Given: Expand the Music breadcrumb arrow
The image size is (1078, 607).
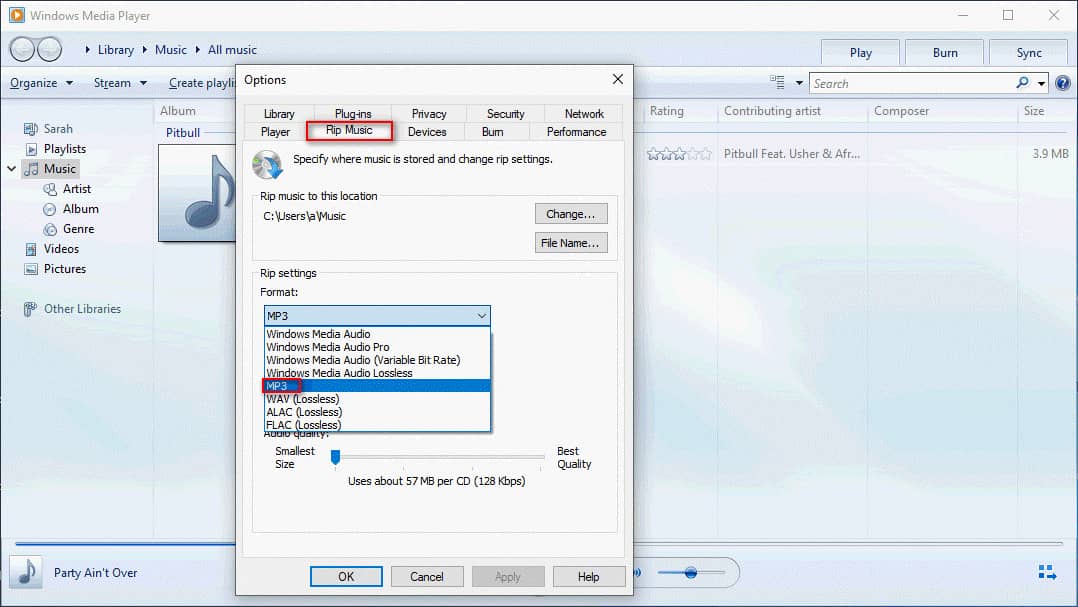Looking at the screenshot, I should pos(144,49).
